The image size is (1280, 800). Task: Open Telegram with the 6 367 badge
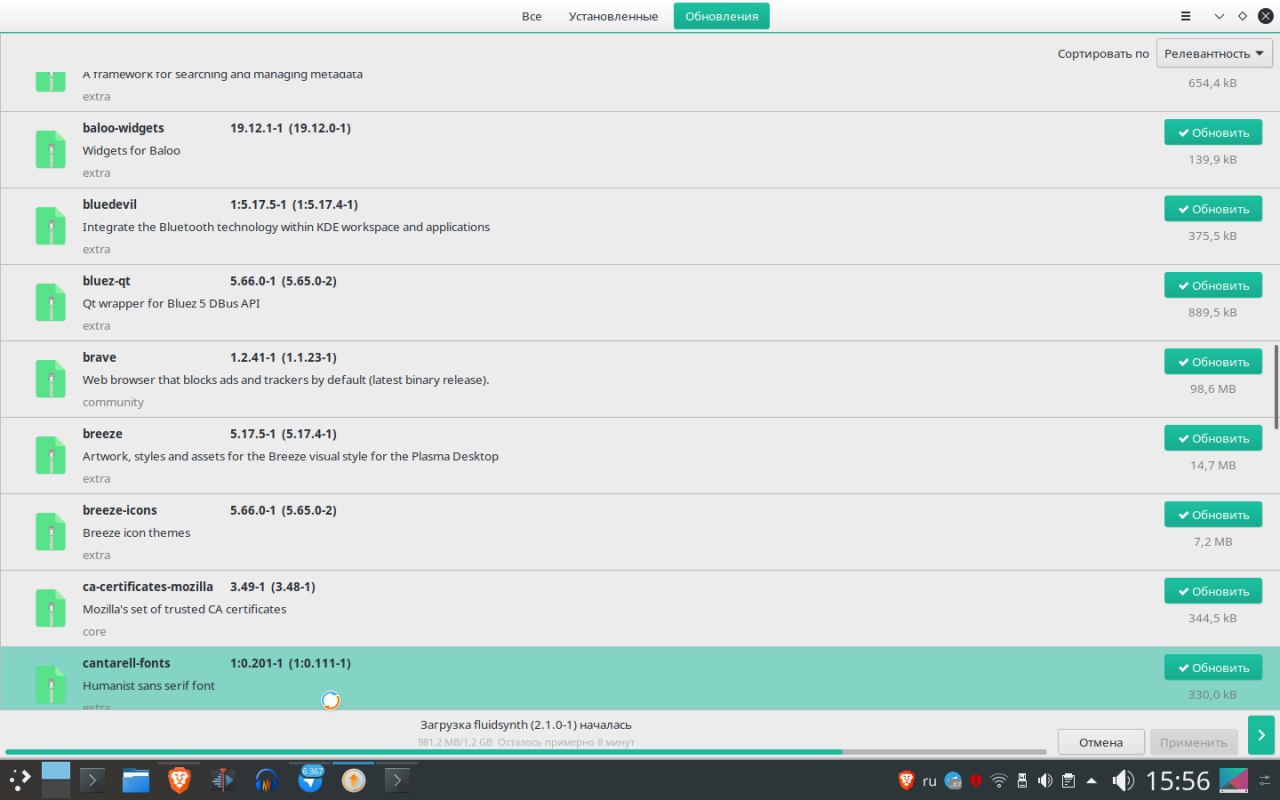(x=310, y=779)
